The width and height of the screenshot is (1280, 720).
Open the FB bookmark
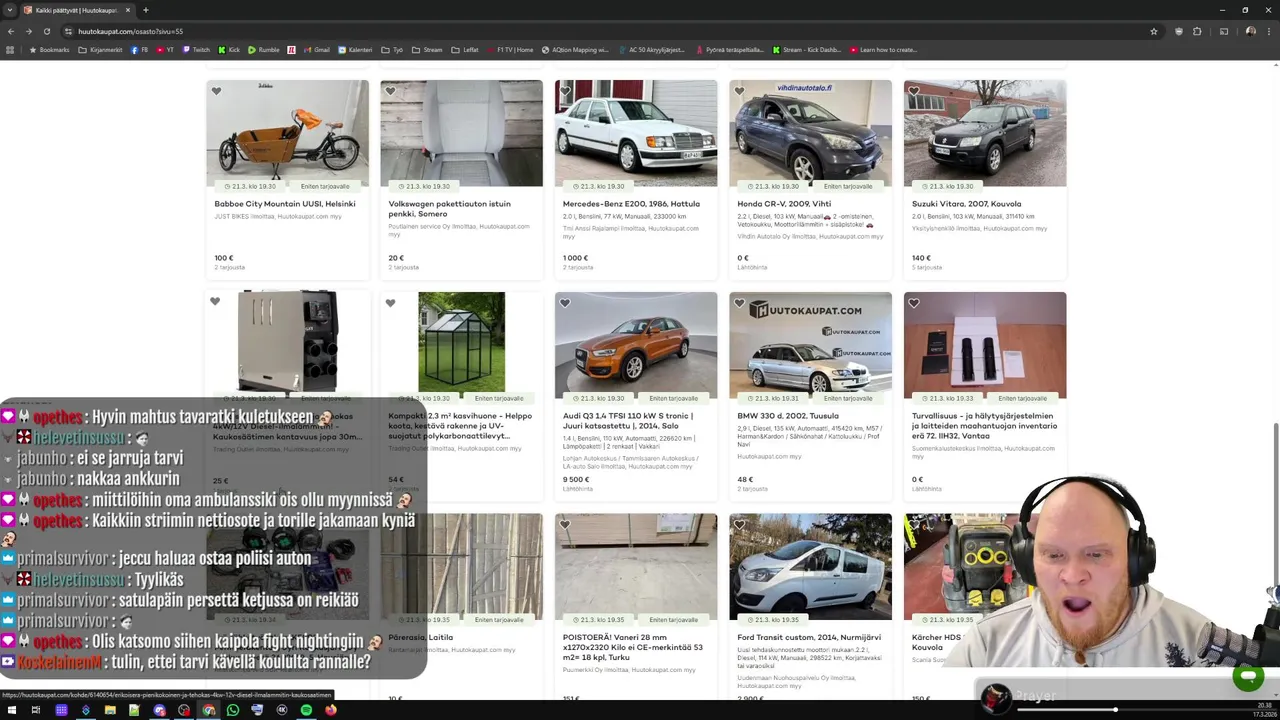coord(140,50)
